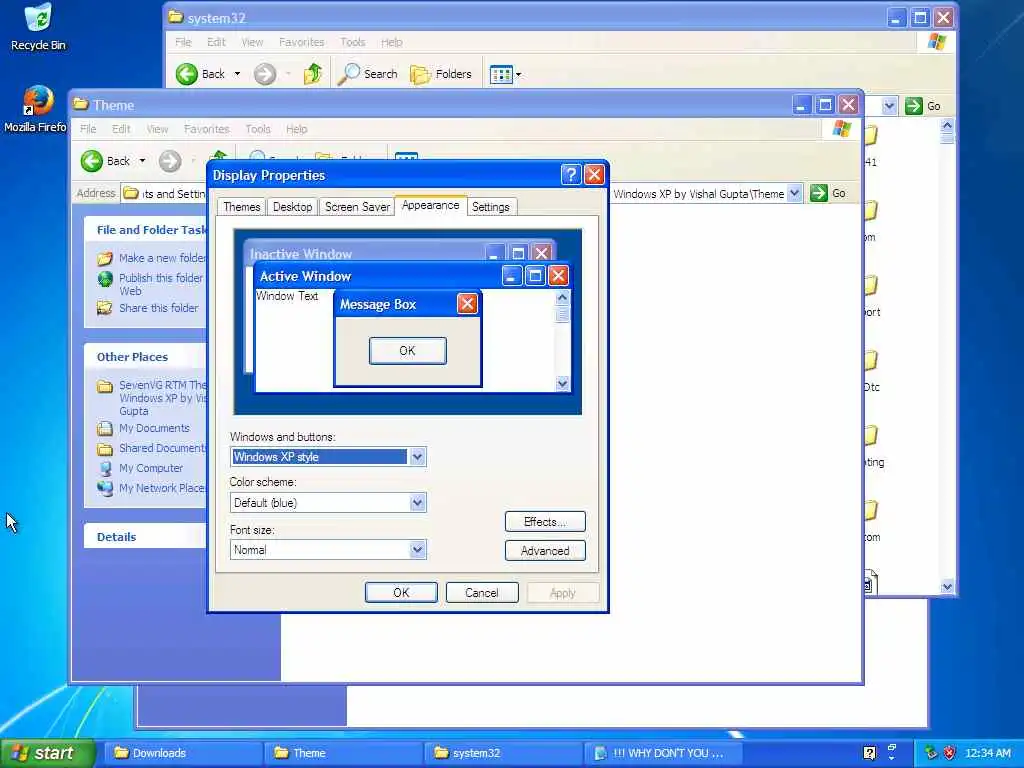Open My Documents in Other Places
Screen dimensions: 1024x768
pos(144,428)
